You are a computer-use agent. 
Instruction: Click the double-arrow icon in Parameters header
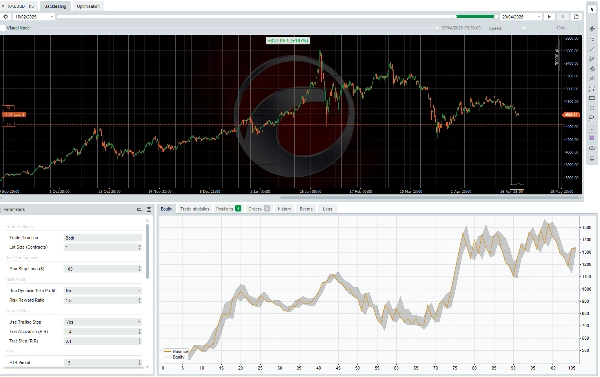149,209
